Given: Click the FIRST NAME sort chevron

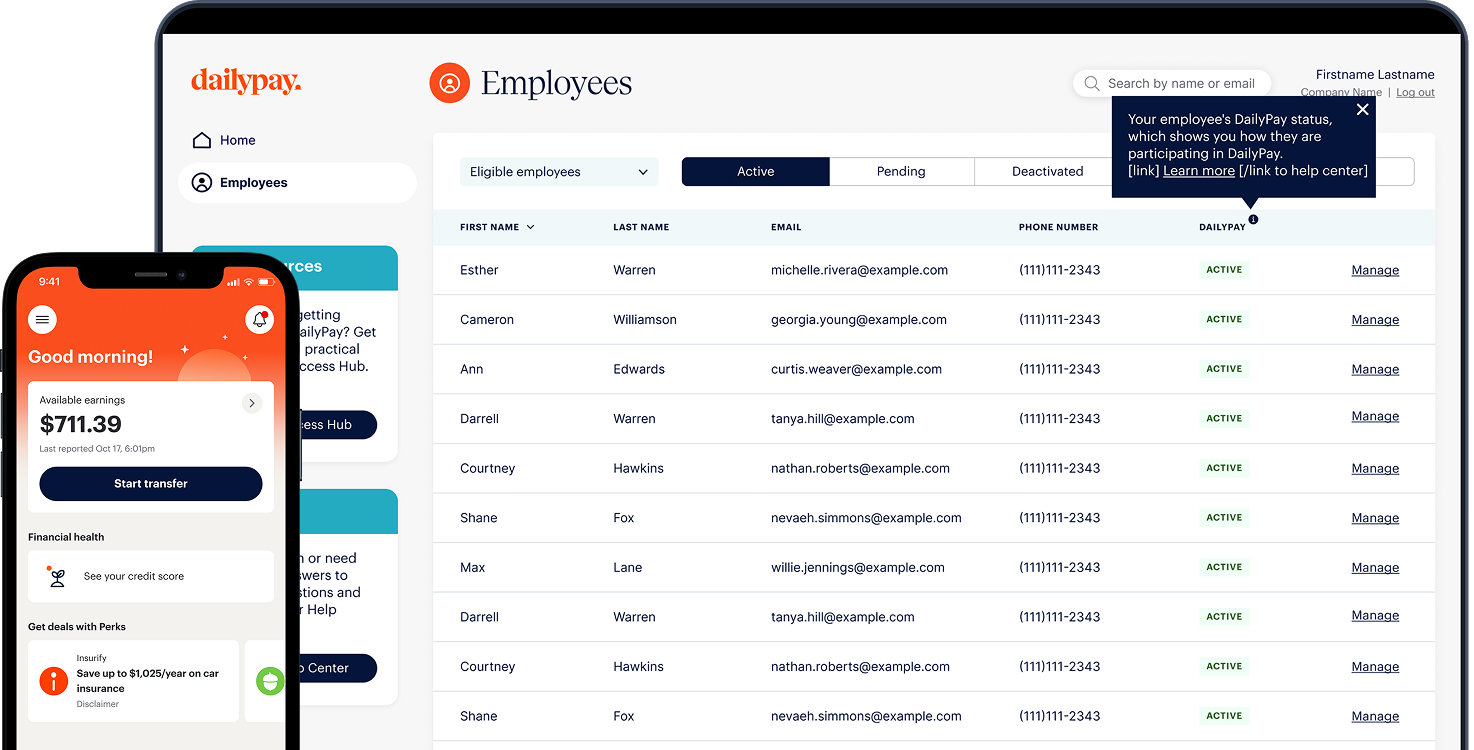Looking at the screenshot, I should (530, 227).
